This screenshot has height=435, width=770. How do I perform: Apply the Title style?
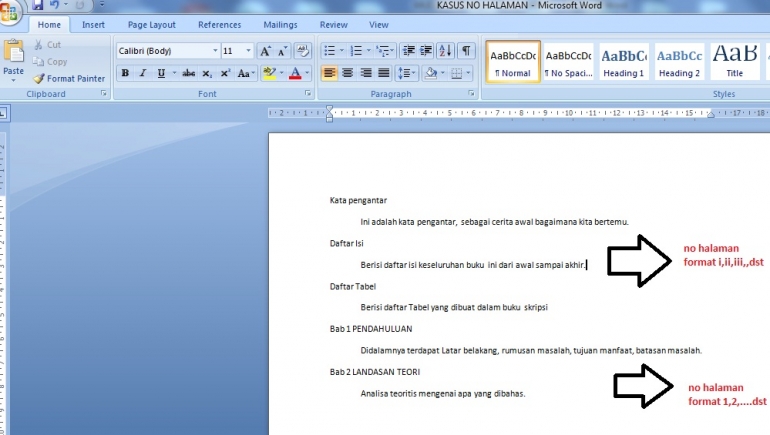(735, 61)
